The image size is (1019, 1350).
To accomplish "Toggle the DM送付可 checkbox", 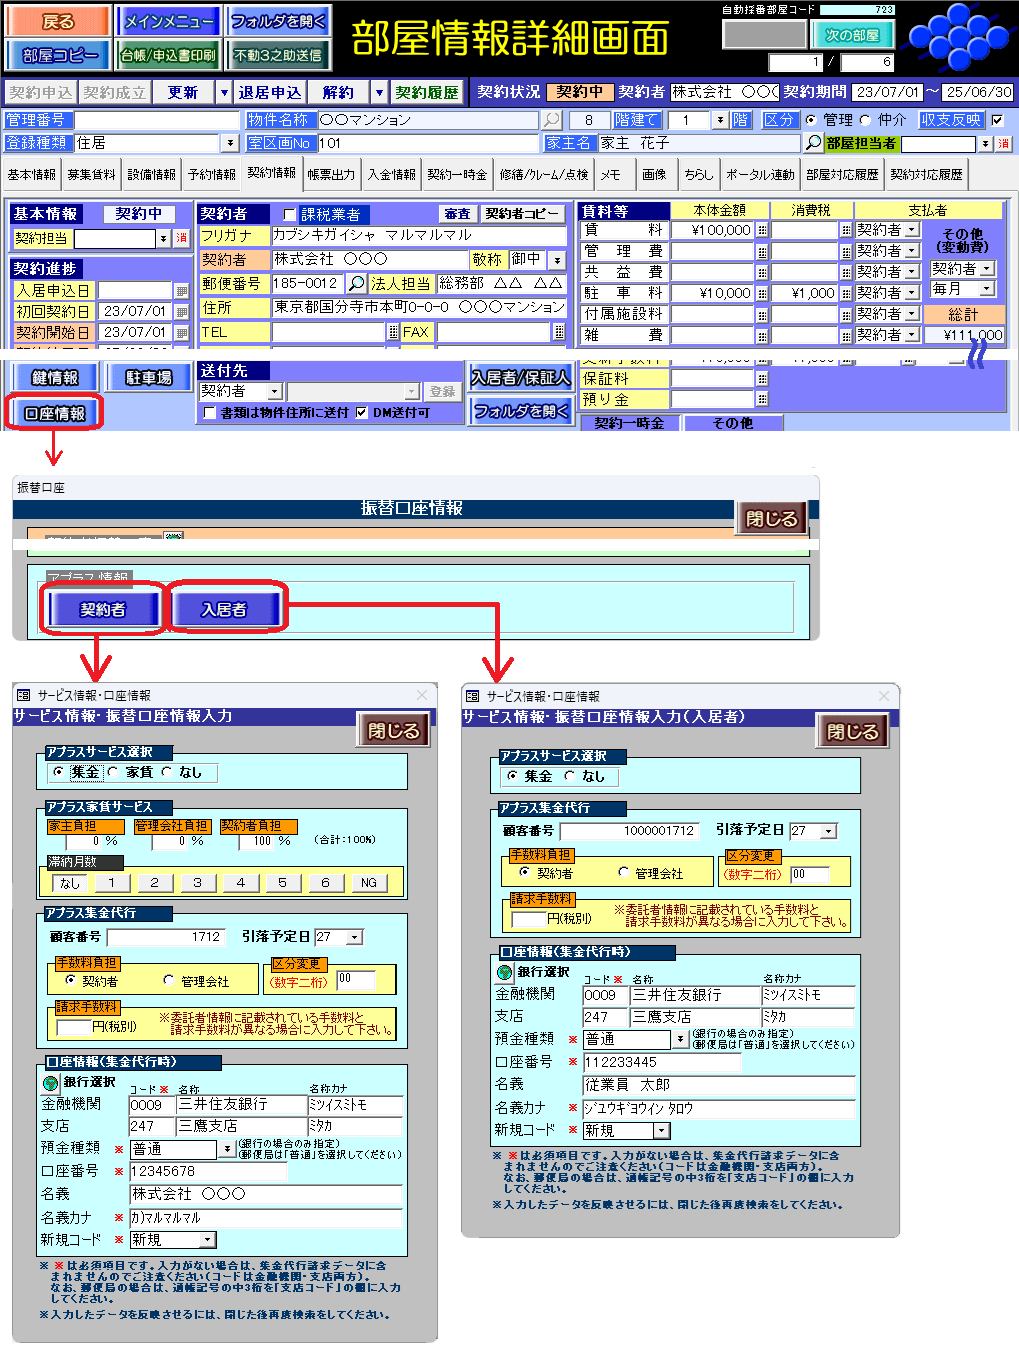I will (x=361, y=413).
